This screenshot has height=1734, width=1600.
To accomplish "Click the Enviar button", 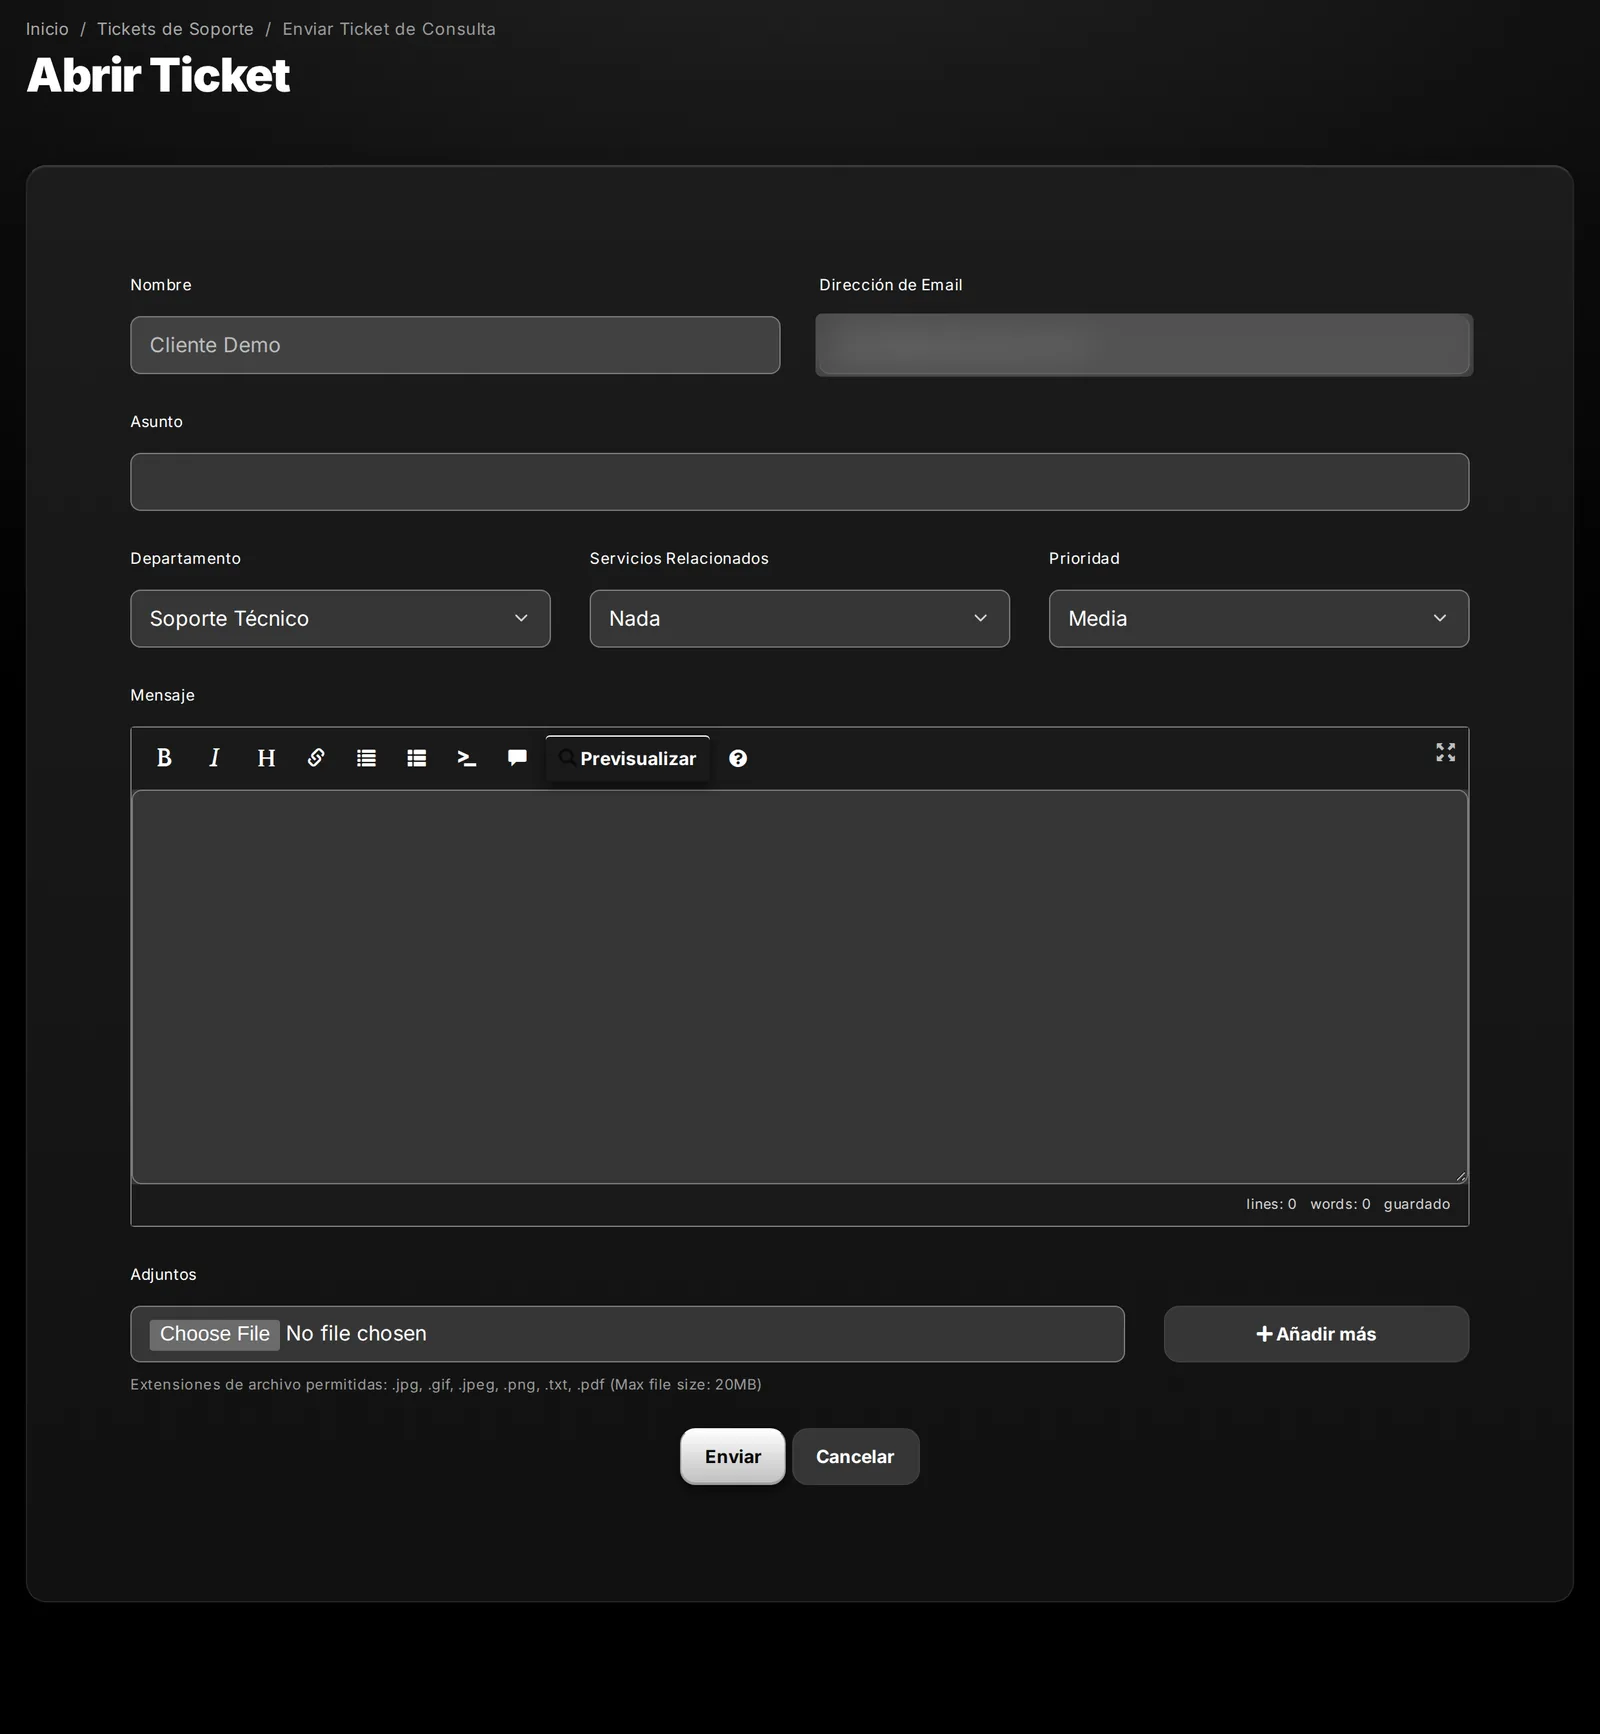I will pyautogui.click(x=733, y=1456).
